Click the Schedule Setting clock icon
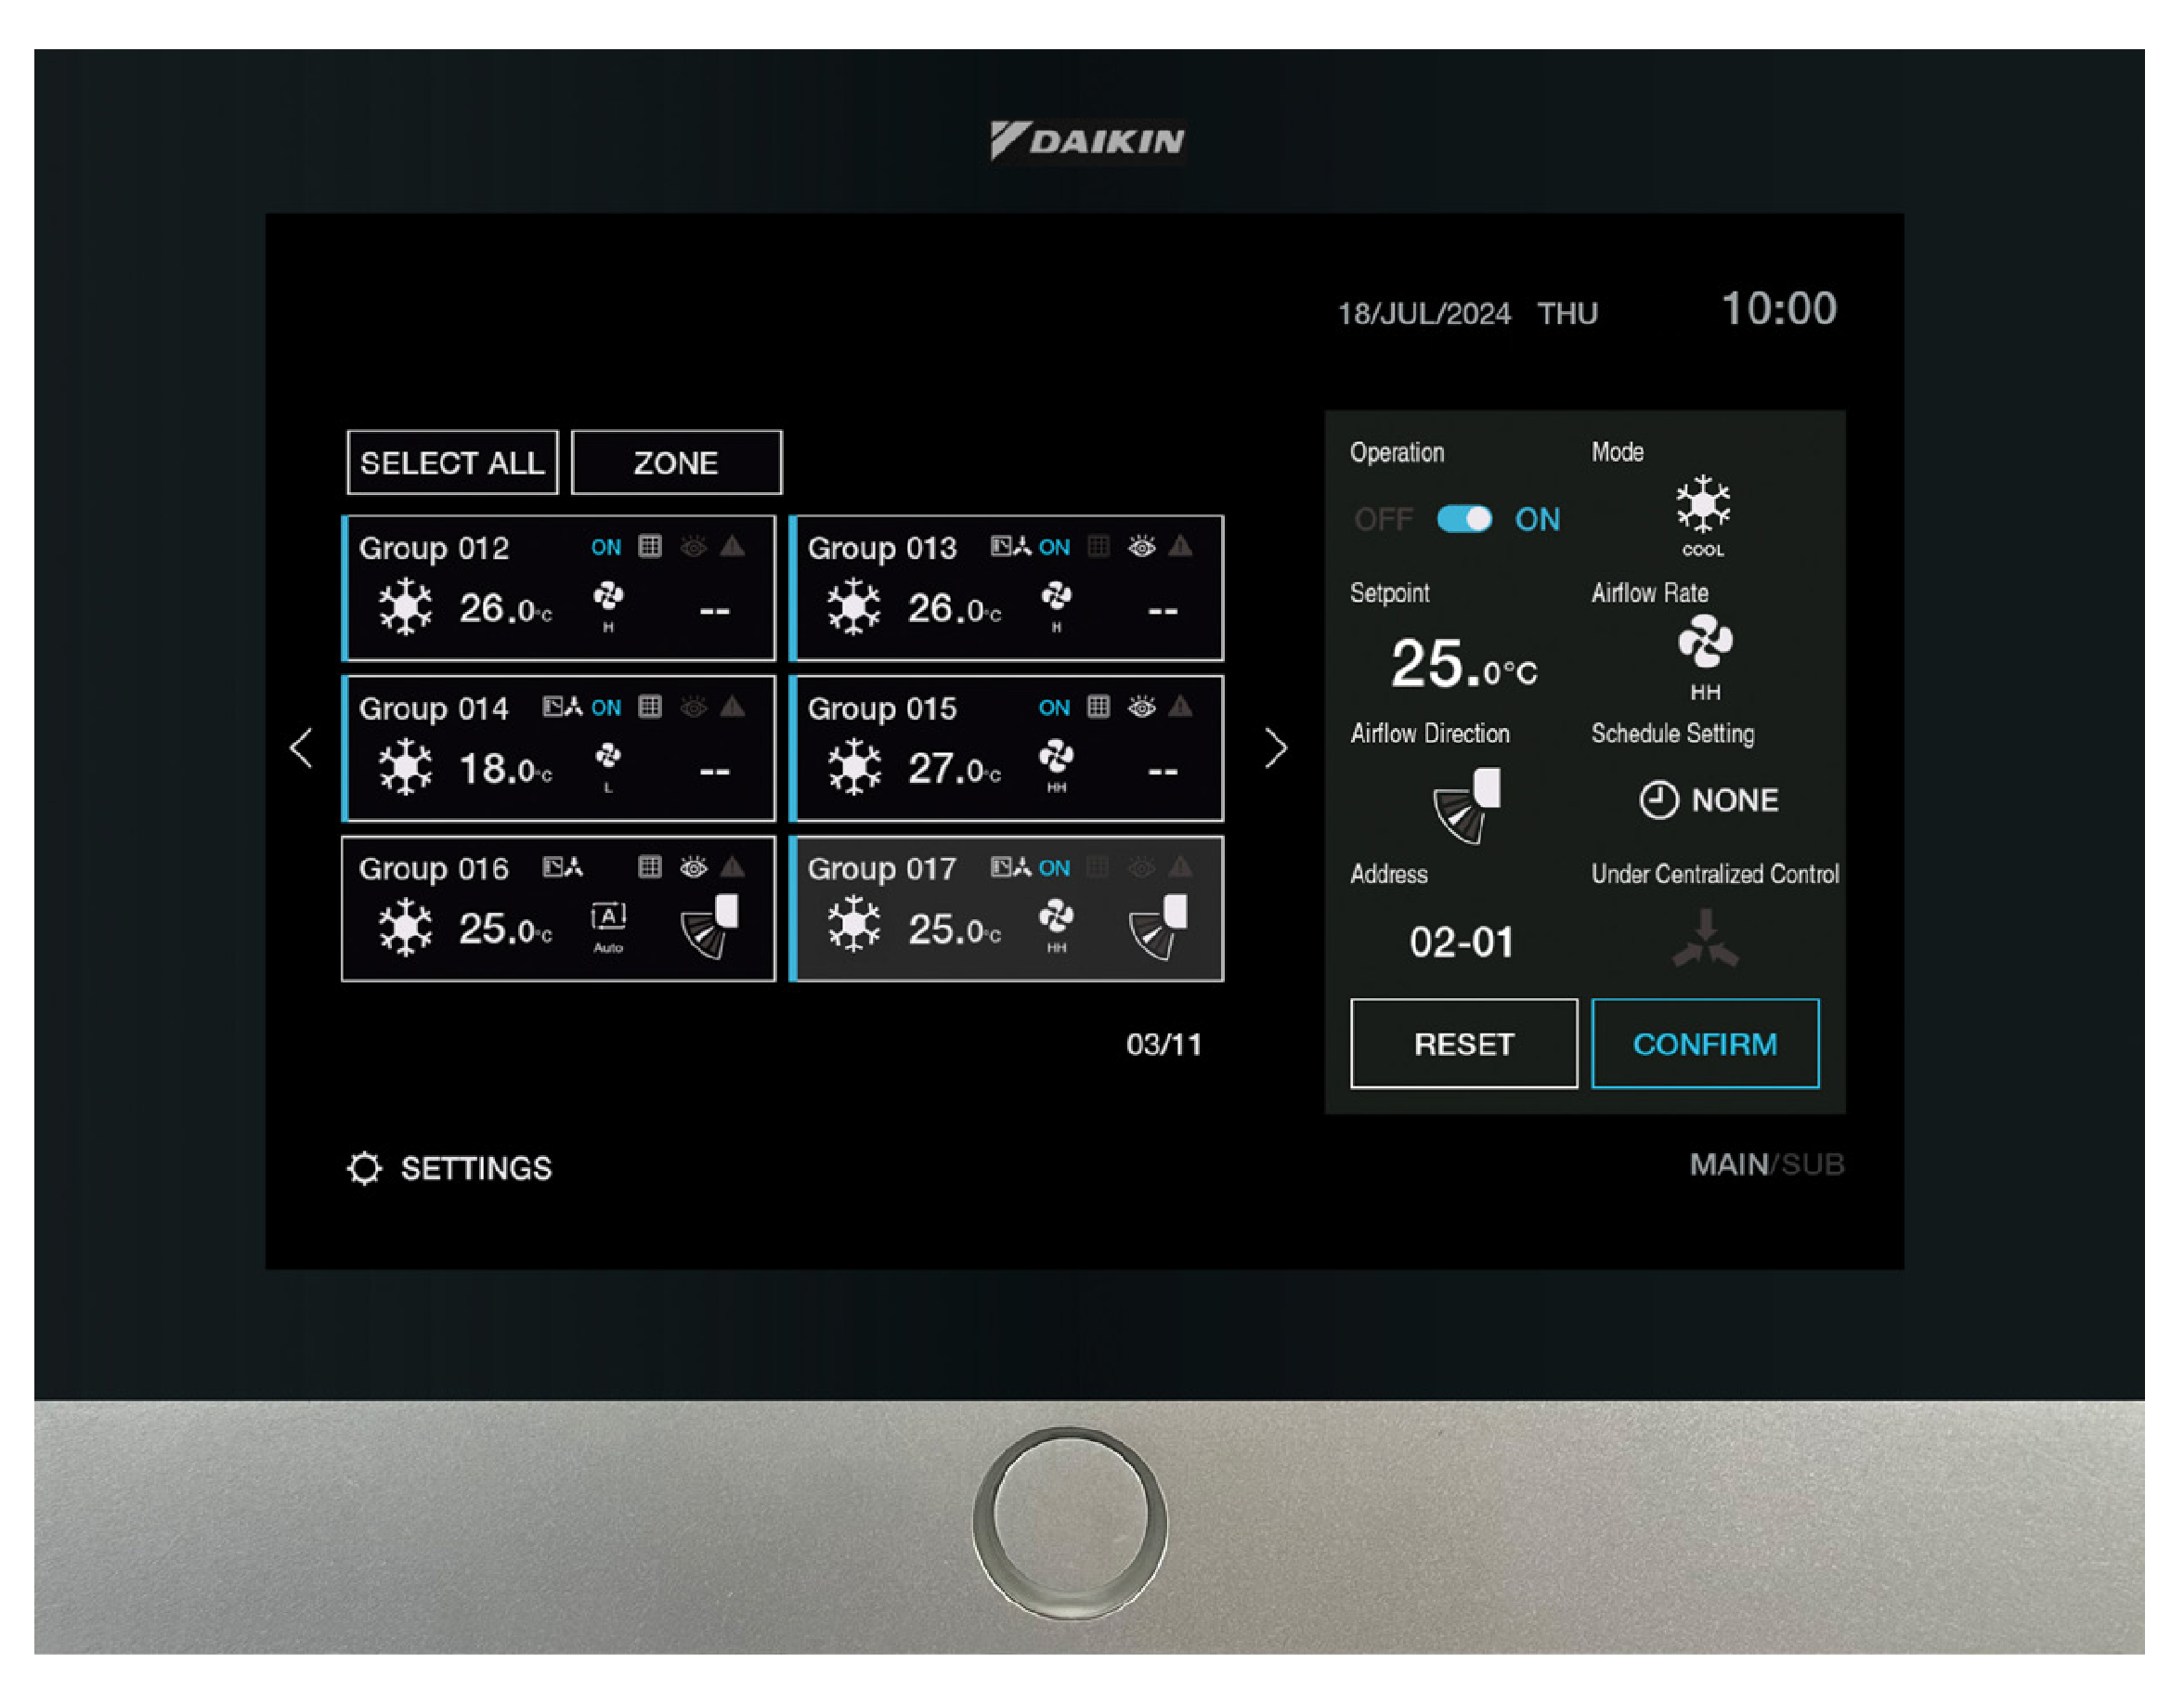 1658,800
